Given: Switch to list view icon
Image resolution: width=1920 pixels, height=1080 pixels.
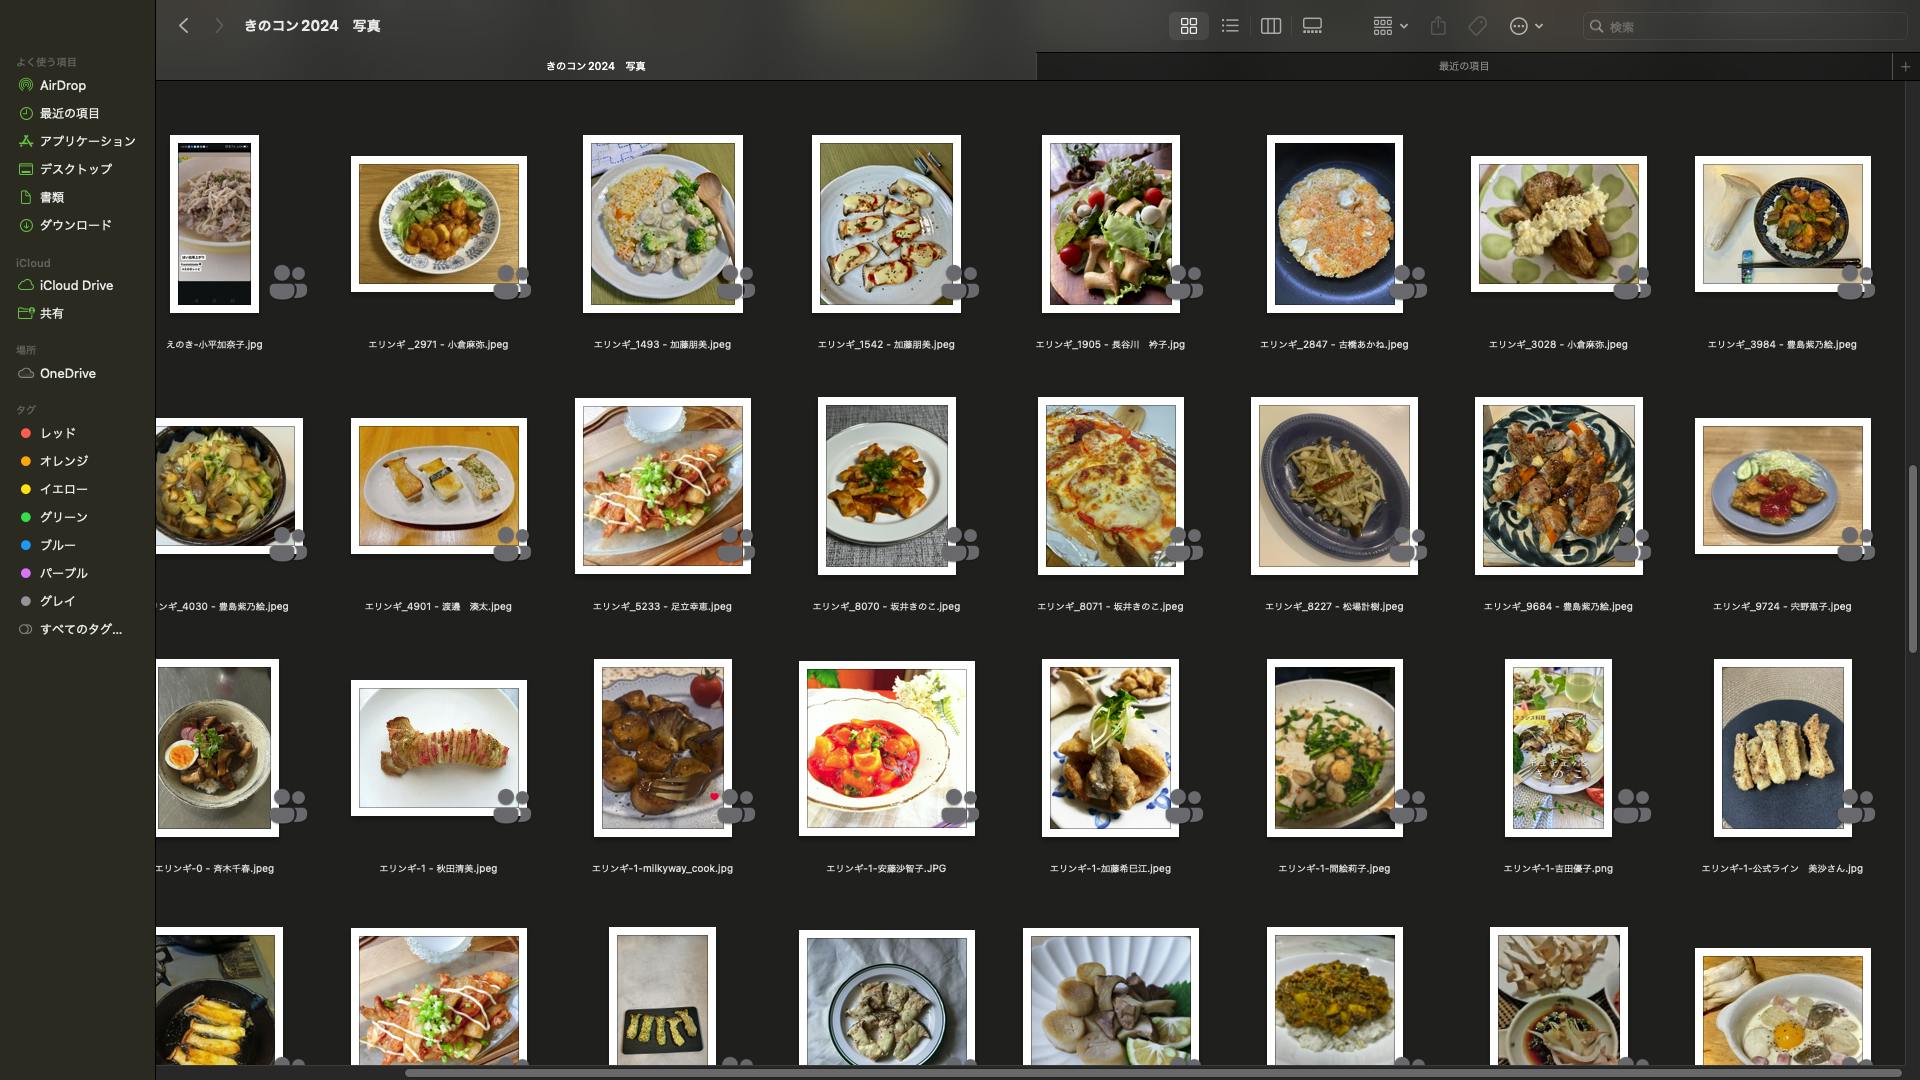Looking at the screenshot, I should point(1230,26).
